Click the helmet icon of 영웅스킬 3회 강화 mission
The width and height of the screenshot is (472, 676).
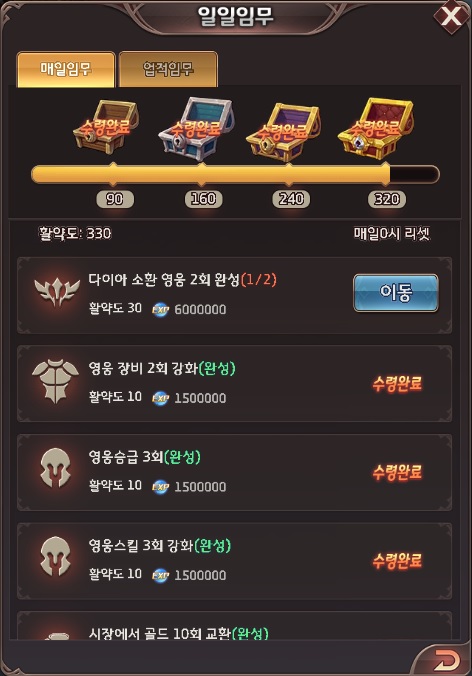point(55,556)
